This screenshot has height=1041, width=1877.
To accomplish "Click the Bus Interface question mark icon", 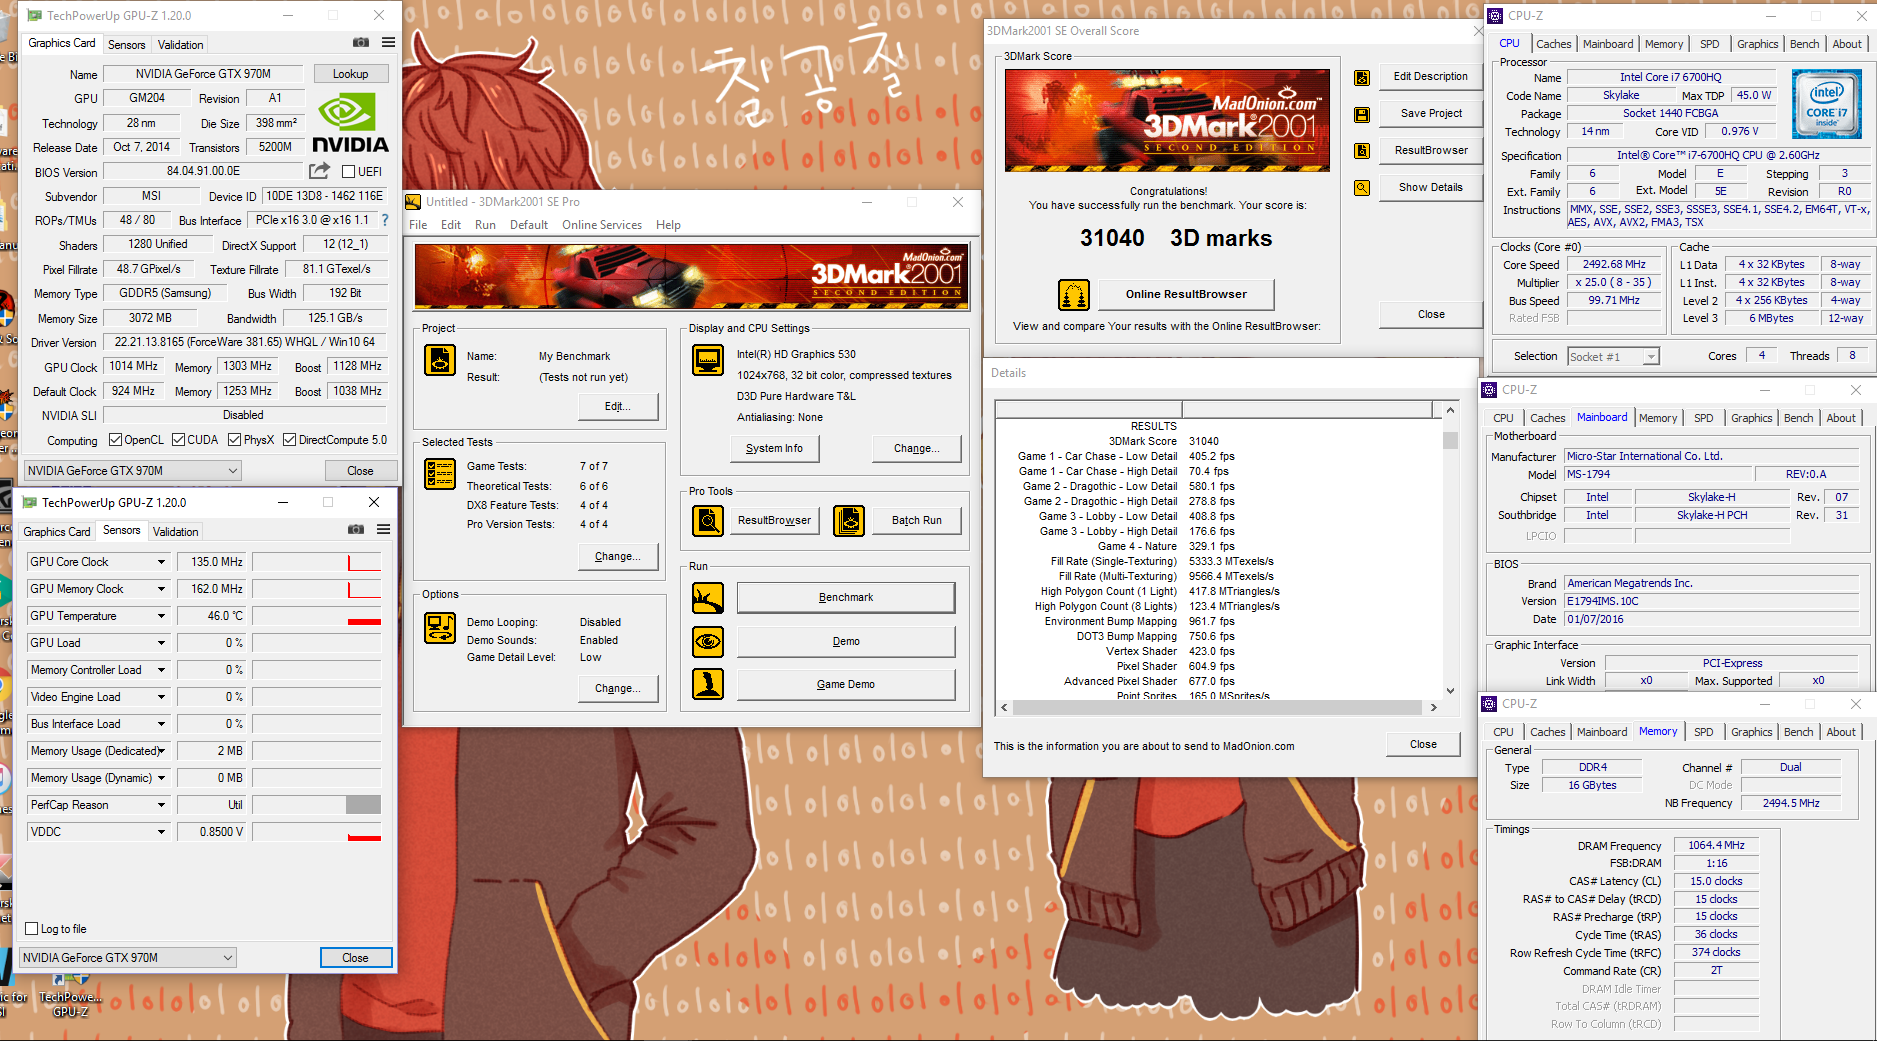I will point(385,220).
